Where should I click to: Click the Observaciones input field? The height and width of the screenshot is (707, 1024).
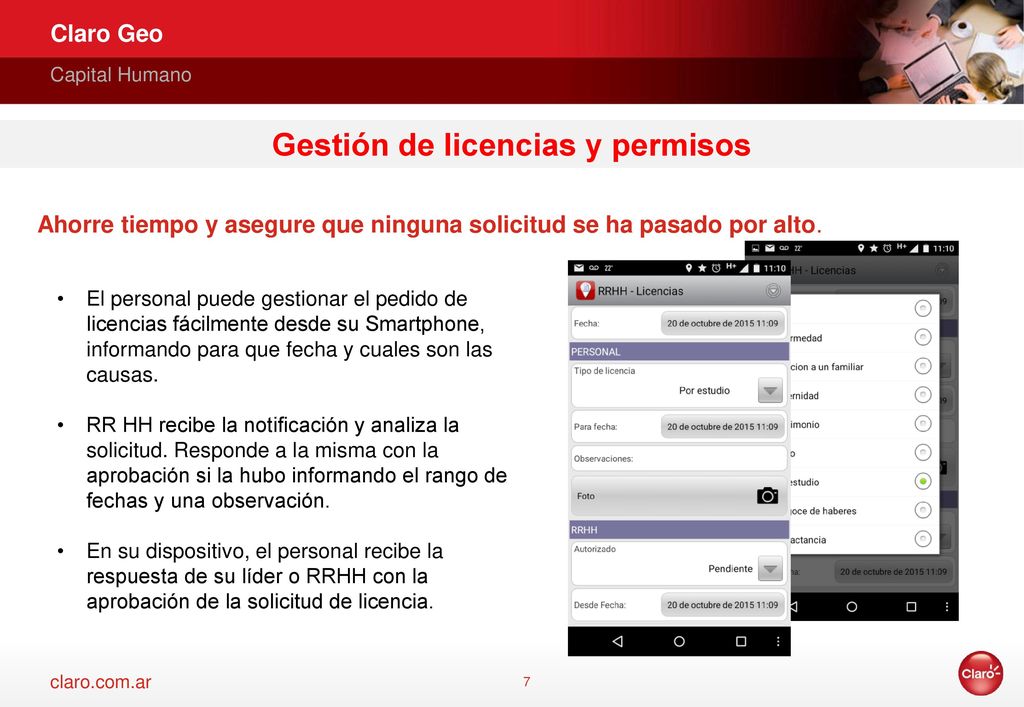click(x=679, y=458)
